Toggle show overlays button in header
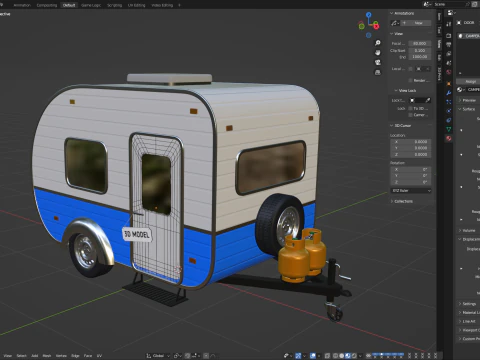 point(313,356)
